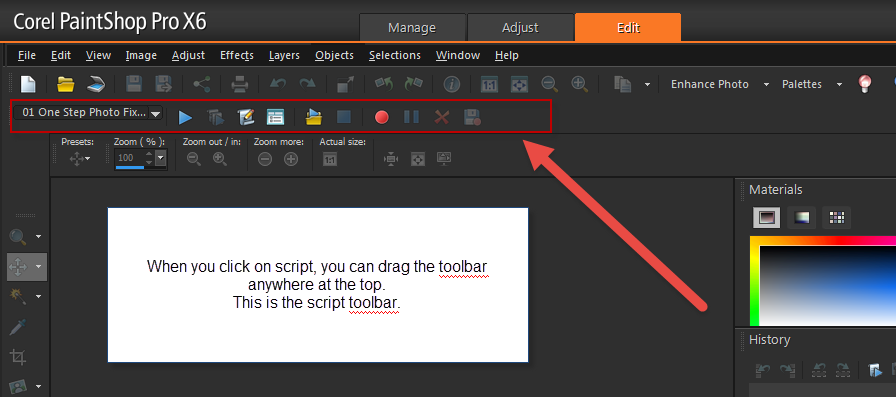Click the New image icon
This screenshot has height=397, width=896.
click(28, 85)
